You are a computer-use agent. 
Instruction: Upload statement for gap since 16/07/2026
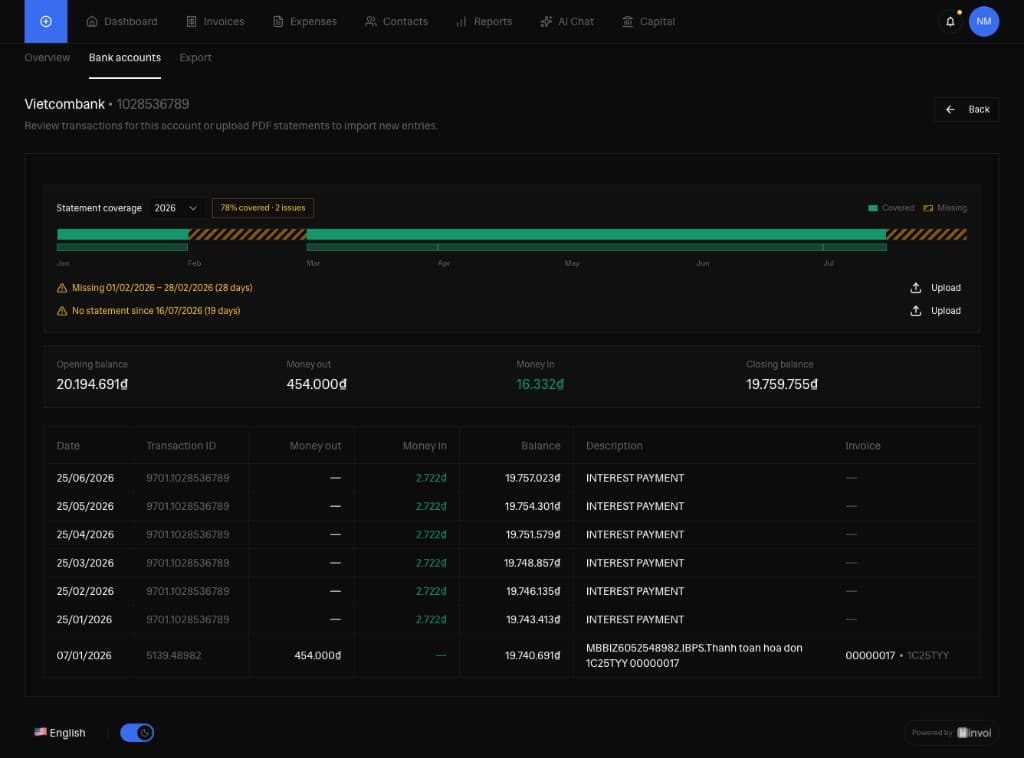pos(936,311)
